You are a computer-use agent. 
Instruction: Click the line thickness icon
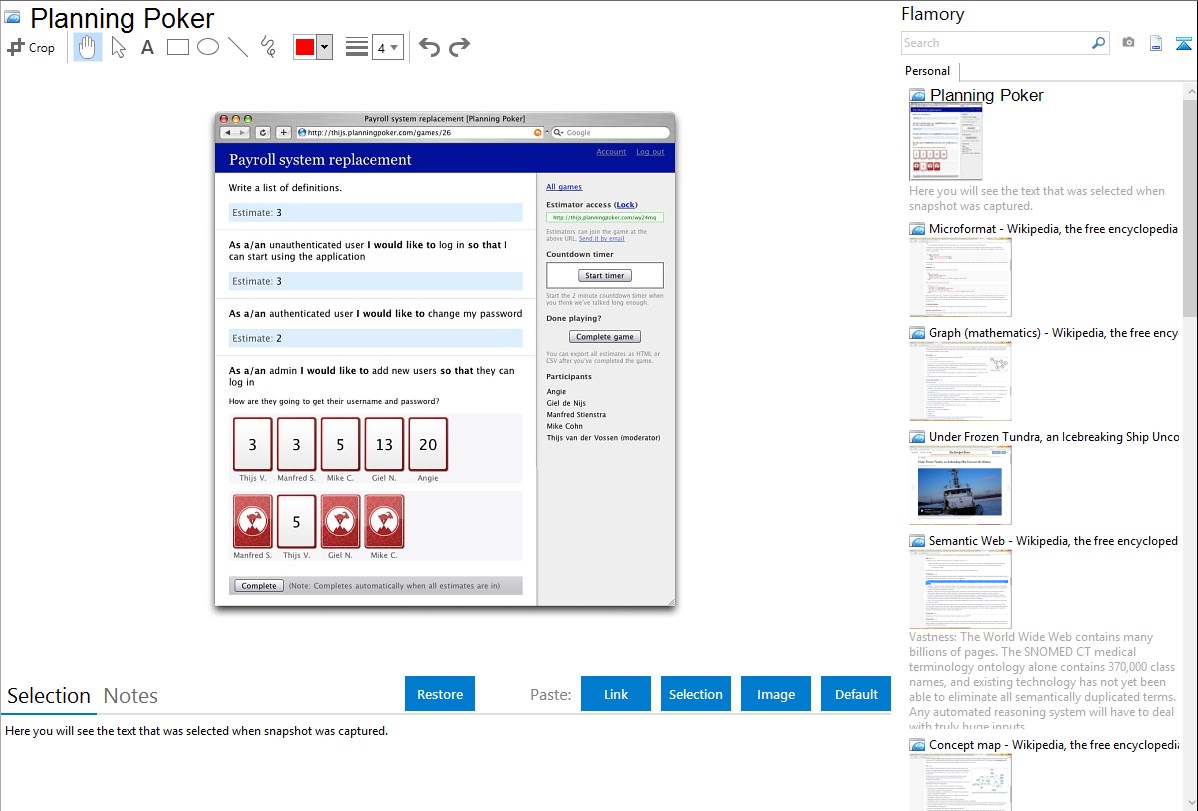tap(357, 47)
